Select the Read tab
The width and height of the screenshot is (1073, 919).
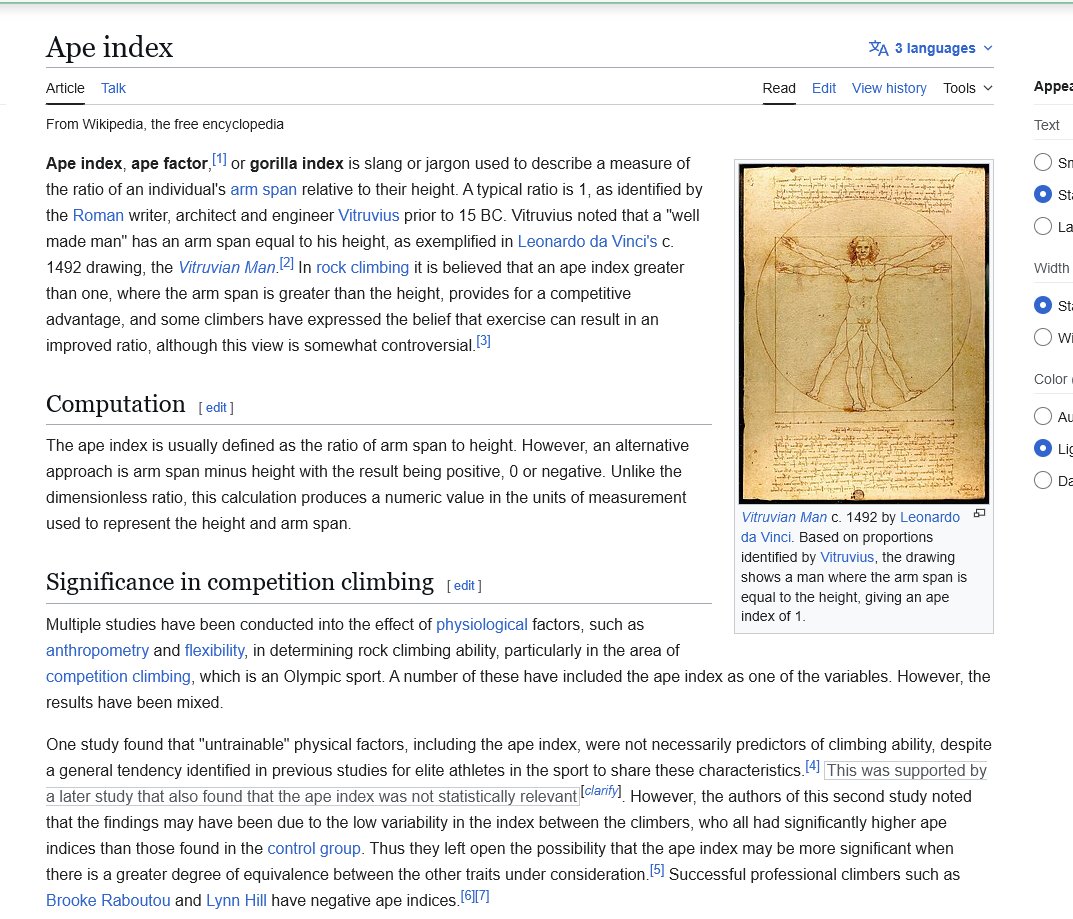(x=778, y=88)
